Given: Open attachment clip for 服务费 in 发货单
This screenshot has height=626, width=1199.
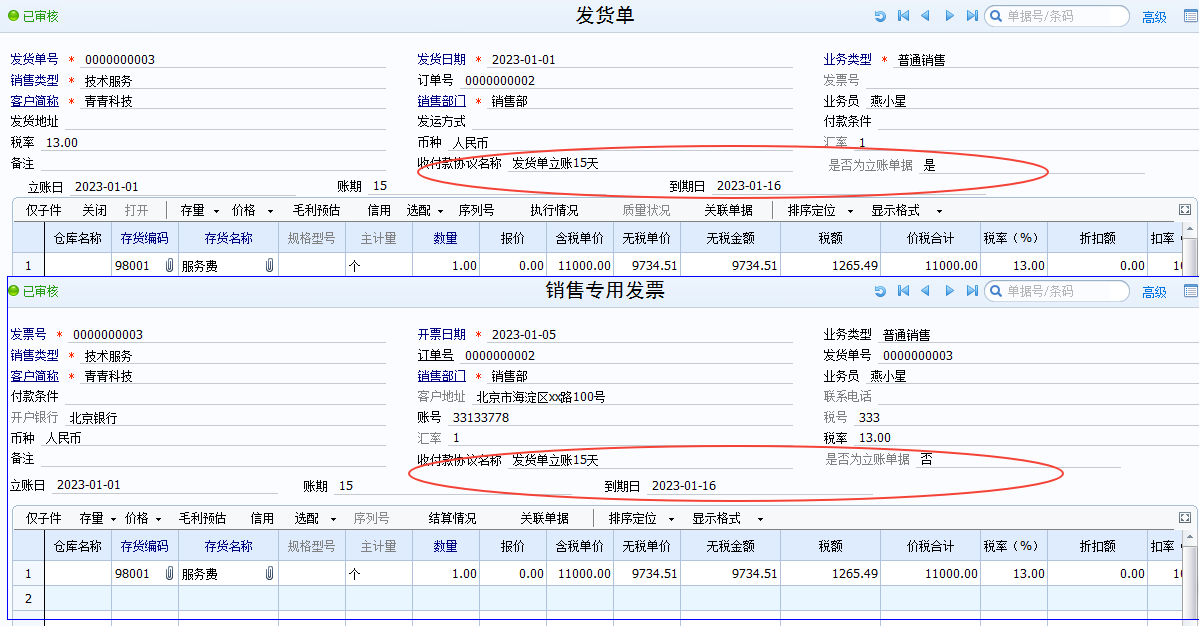Looking at the screenshot, I should (269, 265).
